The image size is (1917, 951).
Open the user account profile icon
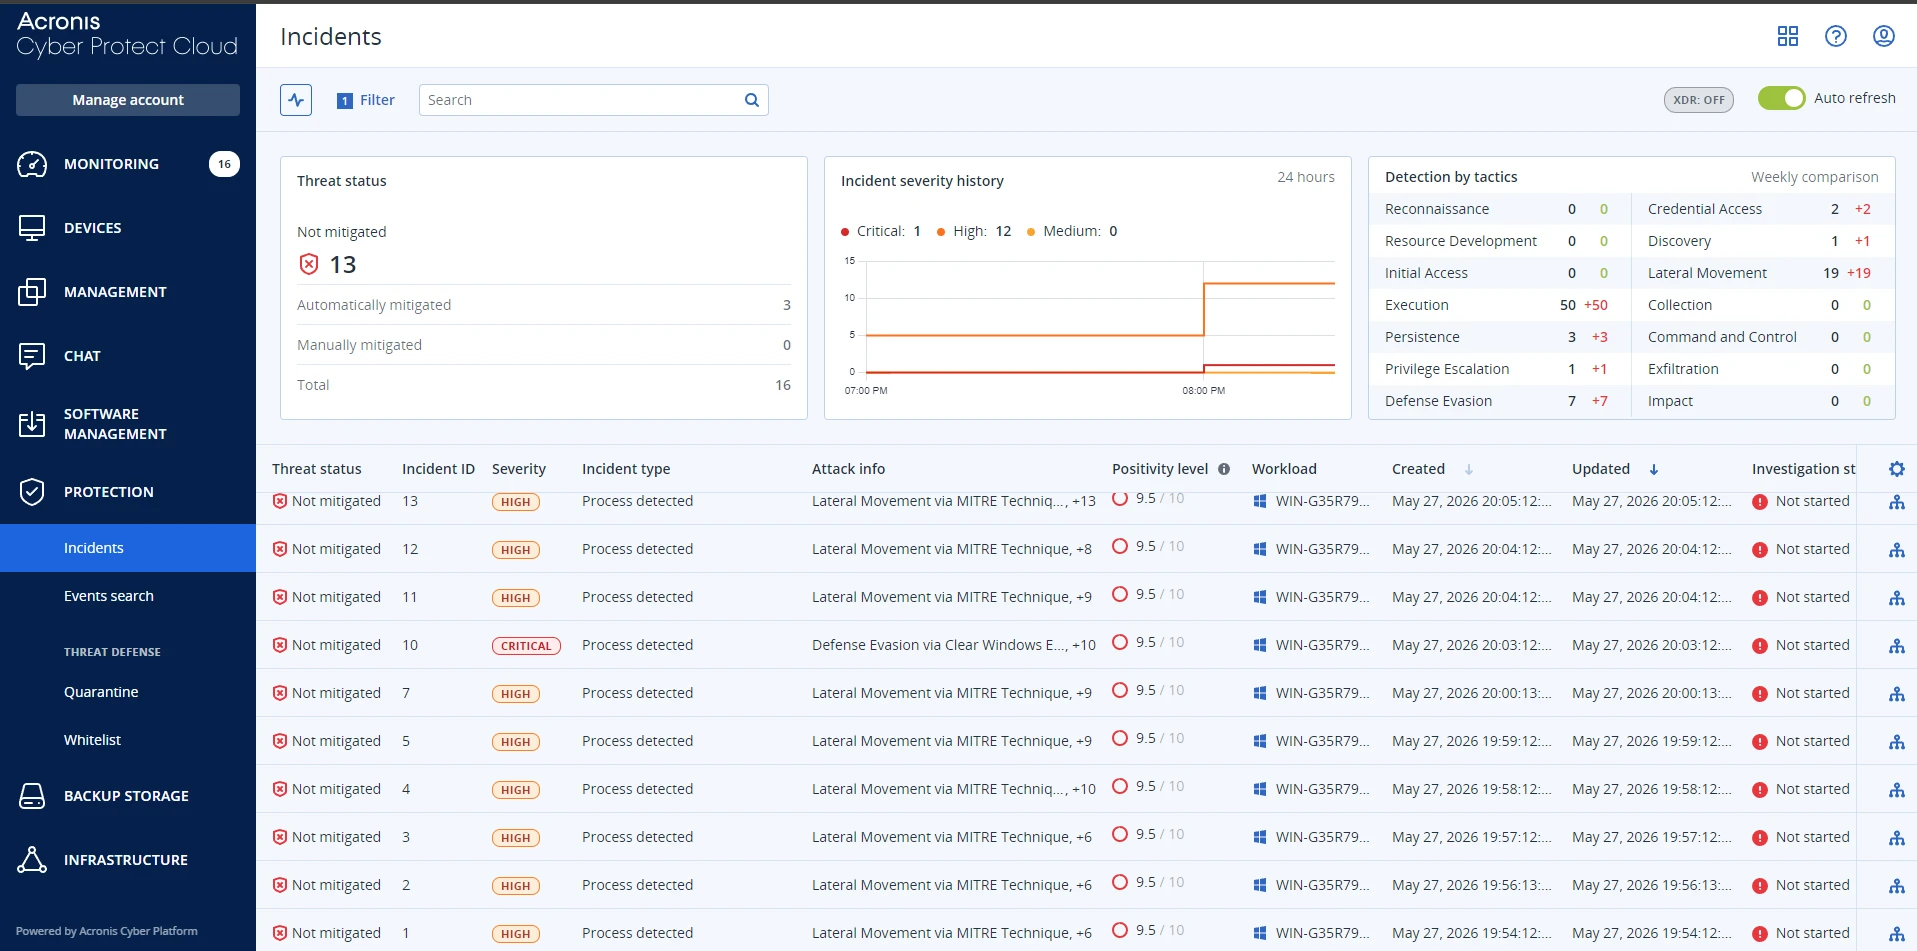(1884, 36)
